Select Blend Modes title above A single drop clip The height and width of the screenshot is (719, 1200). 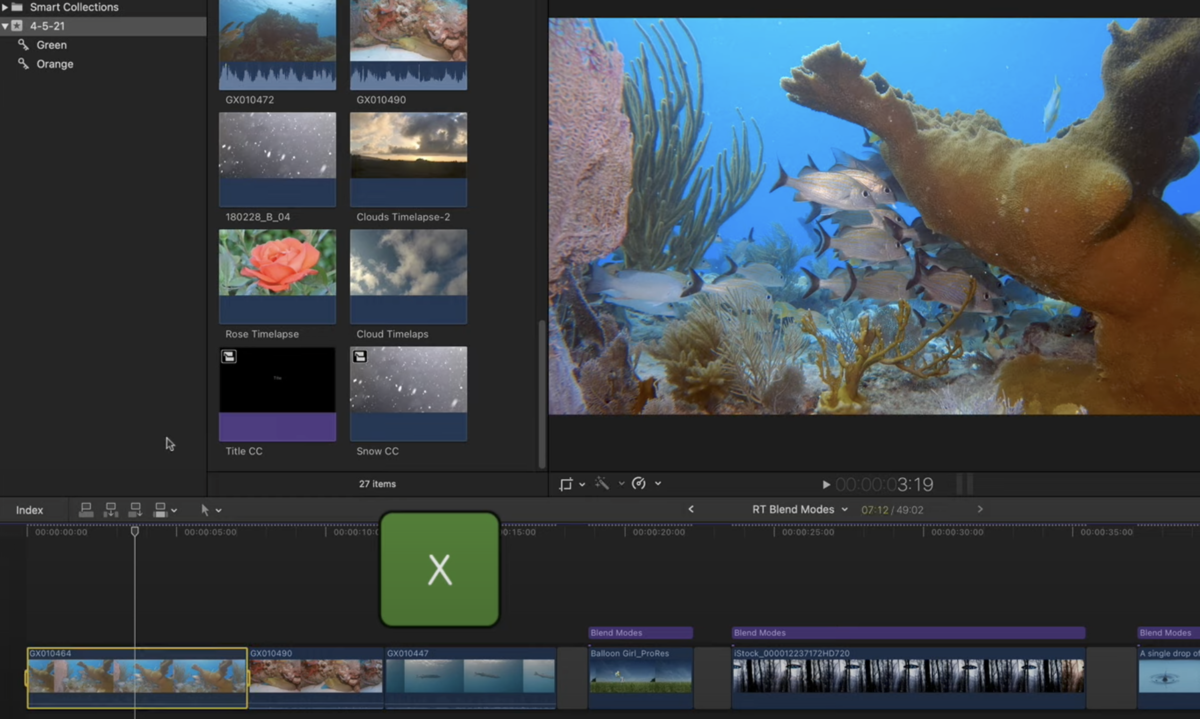coord(1169,633)
